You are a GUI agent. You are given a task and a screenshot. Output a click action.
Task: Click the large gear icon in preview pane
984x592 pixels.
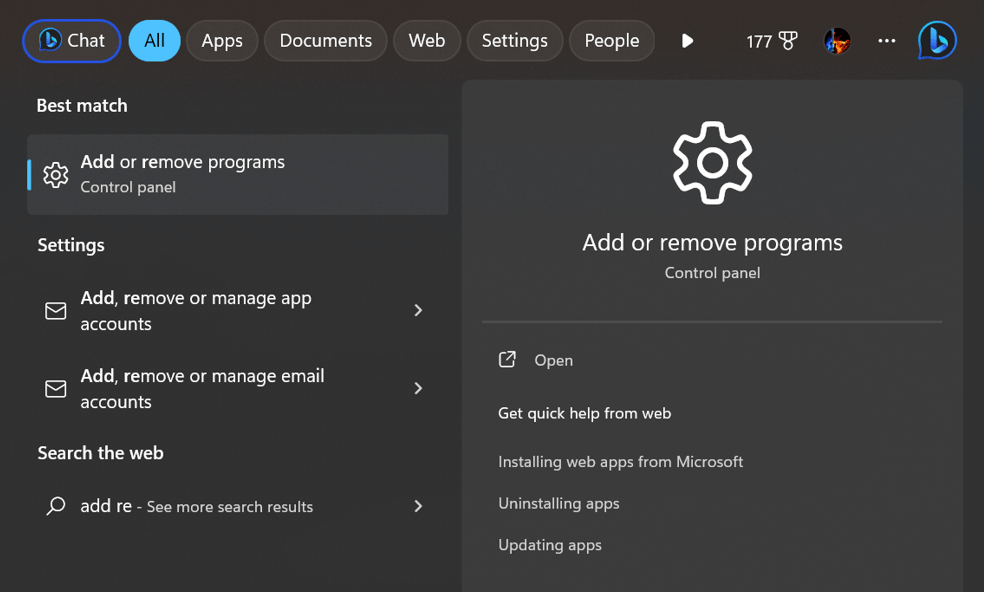click(712, 163)
